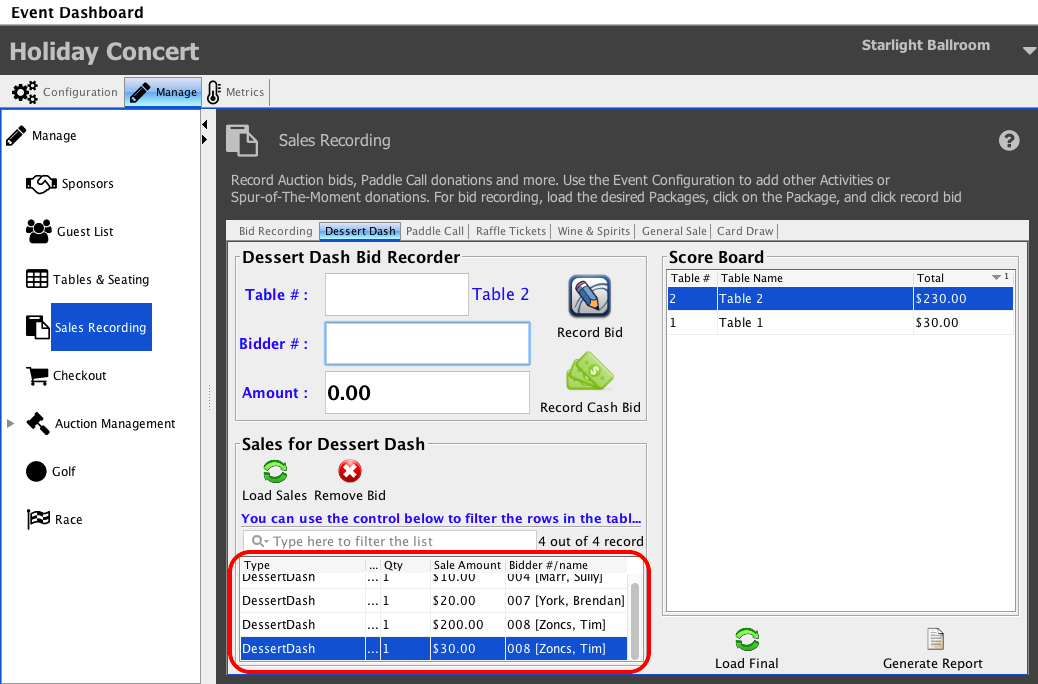Click the Metrics thermometer icon
This screenshot has height=684, width=1038.
[213, 92]
